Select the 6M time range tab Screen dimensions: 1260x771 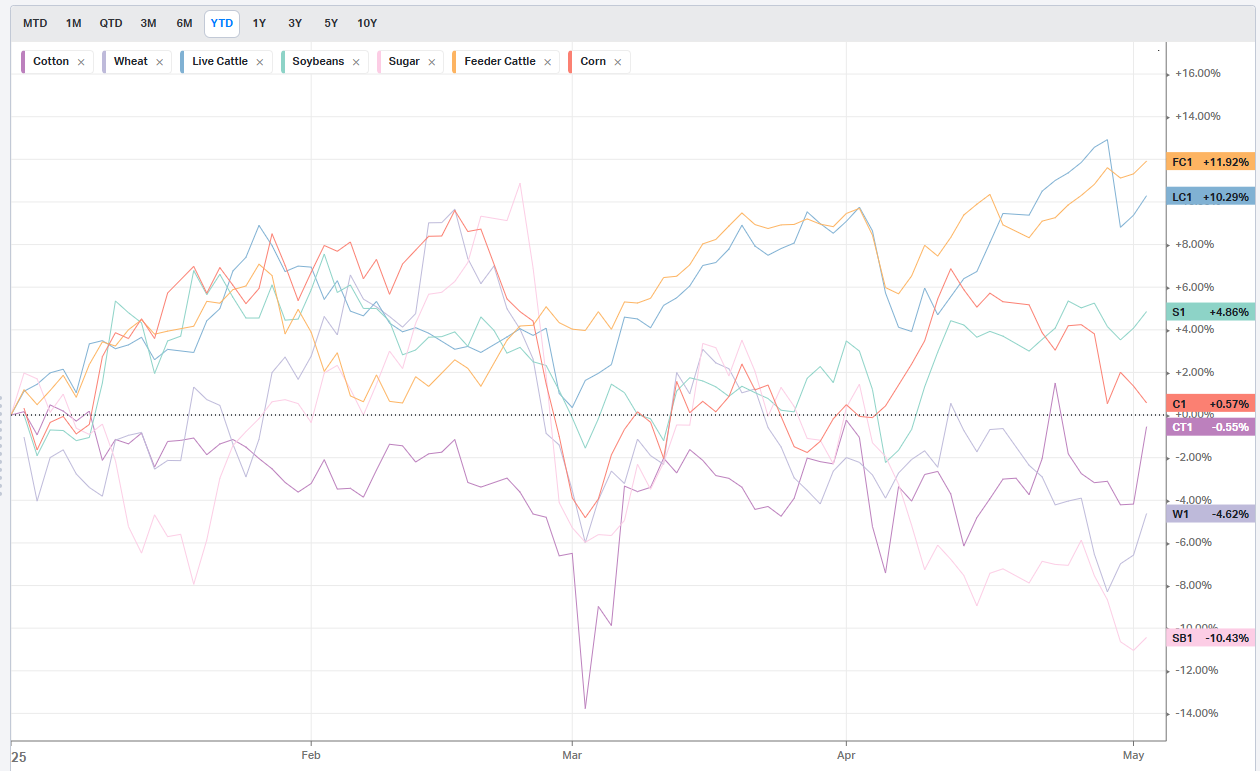tap(184, 23)
